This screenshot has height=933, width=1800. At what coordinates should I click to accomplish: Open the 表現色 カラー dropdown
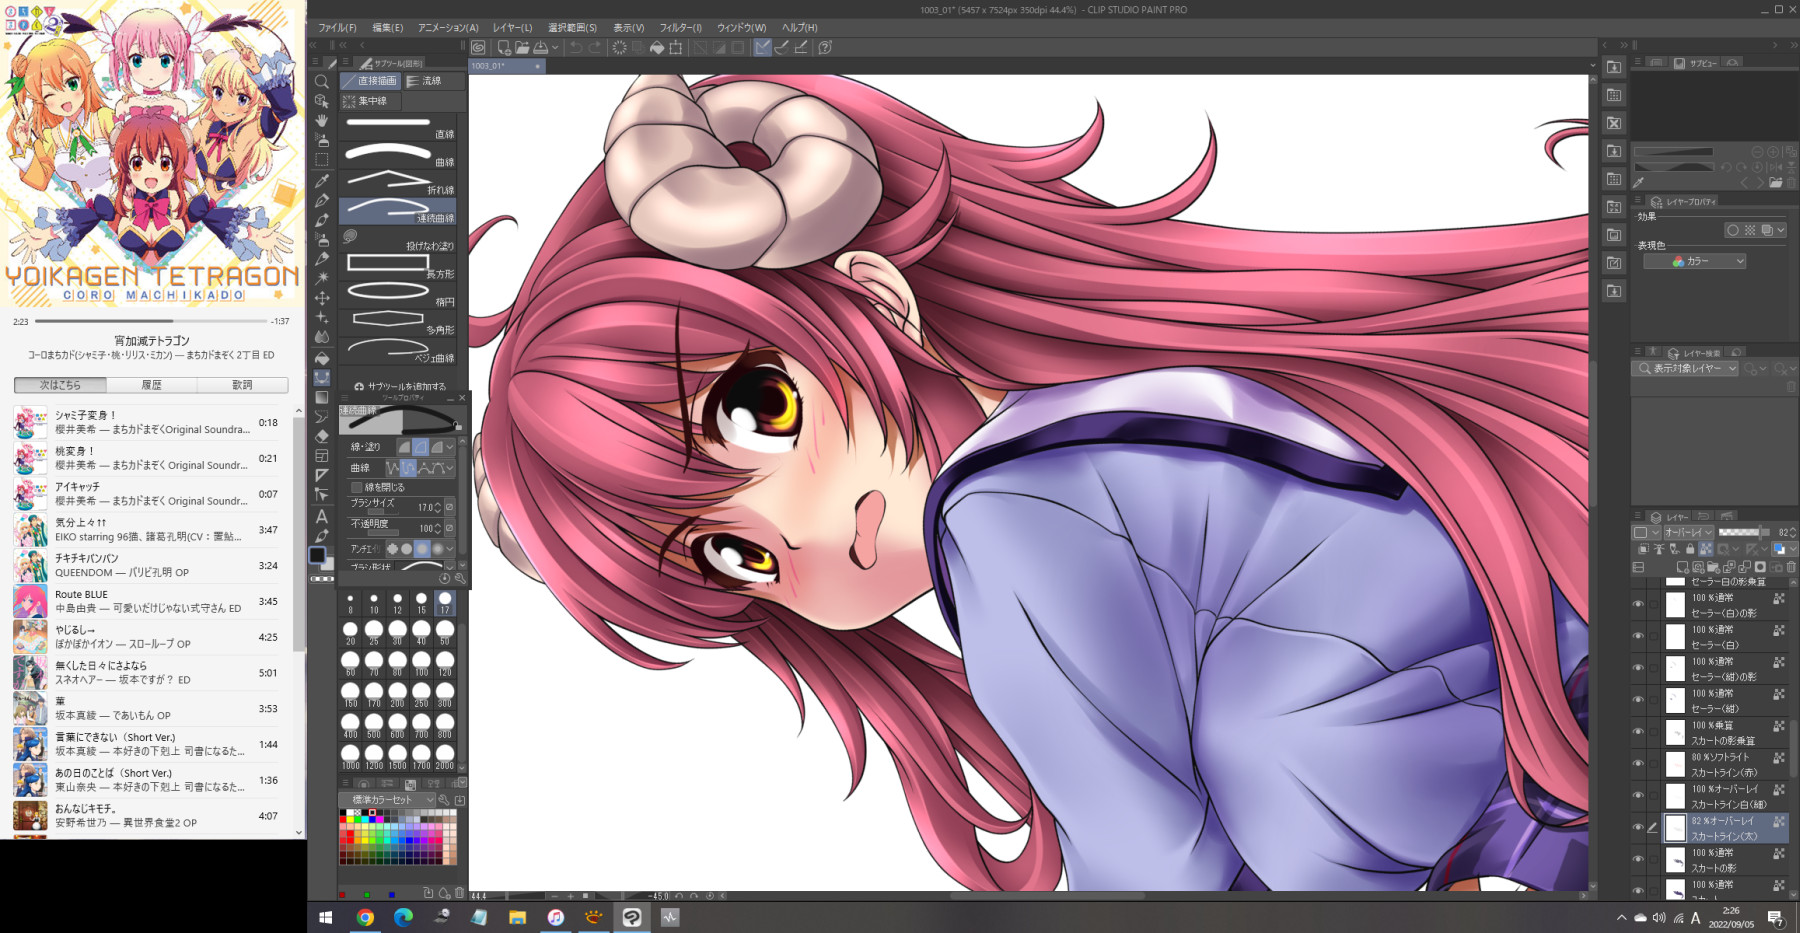(1694, 261)
